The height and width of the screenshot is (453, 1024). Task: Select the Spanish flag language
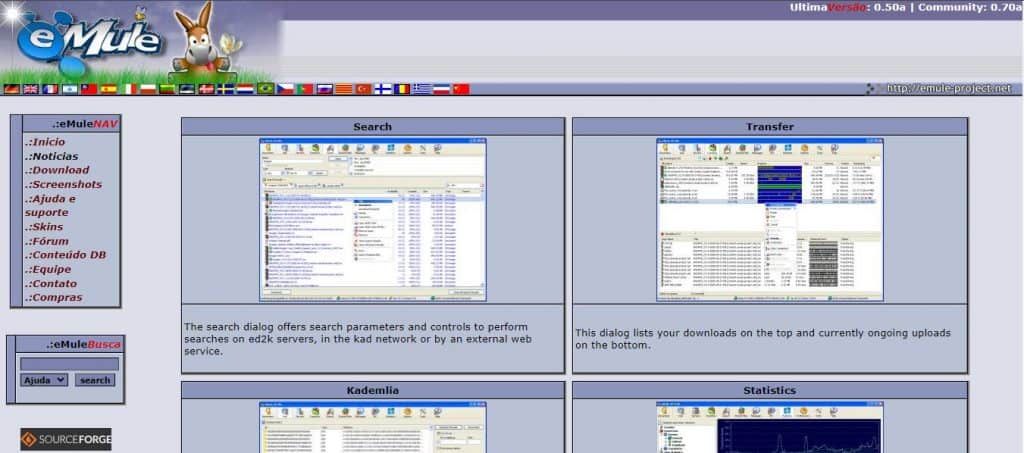tap(109, 89)
